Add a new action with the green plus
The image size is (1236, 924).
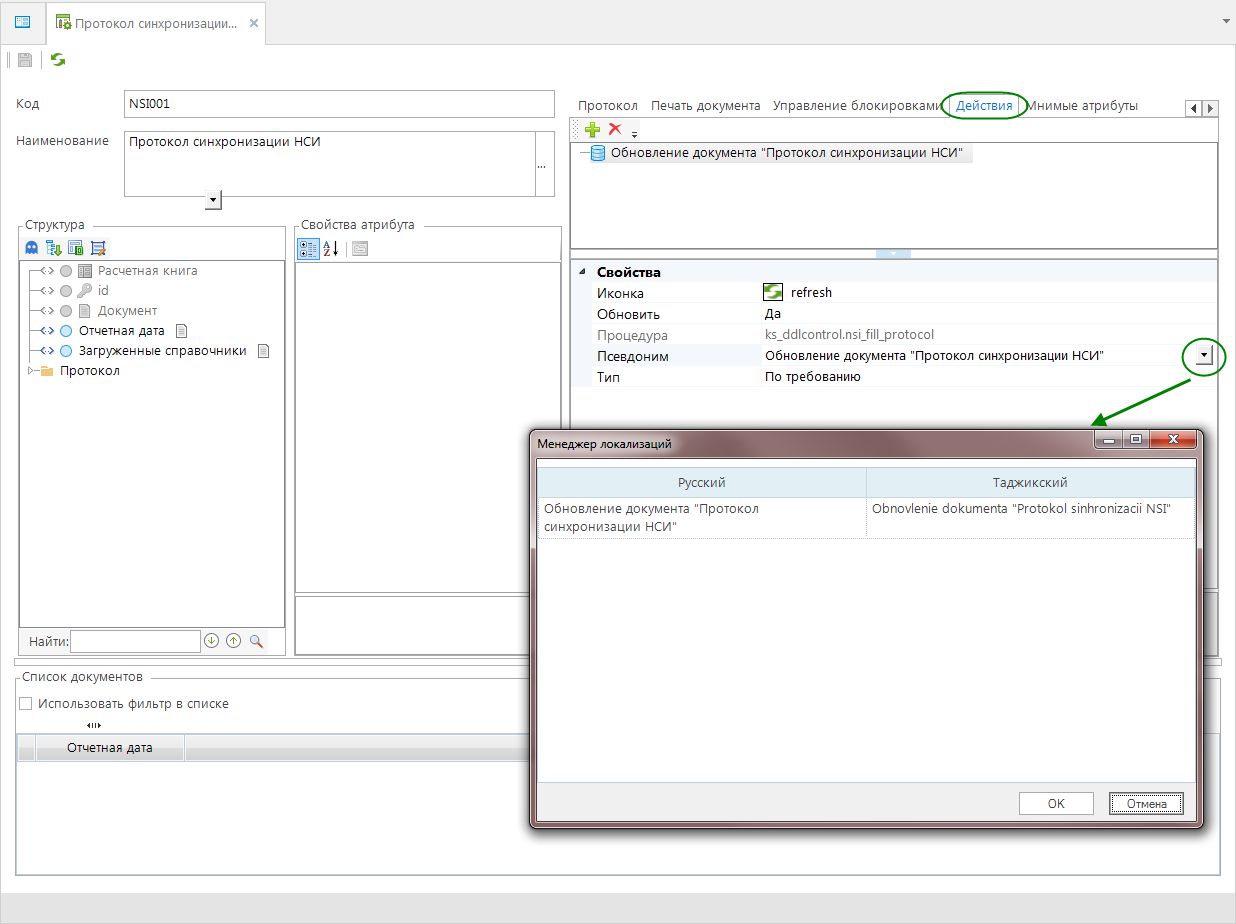click(x=592, y=129)
